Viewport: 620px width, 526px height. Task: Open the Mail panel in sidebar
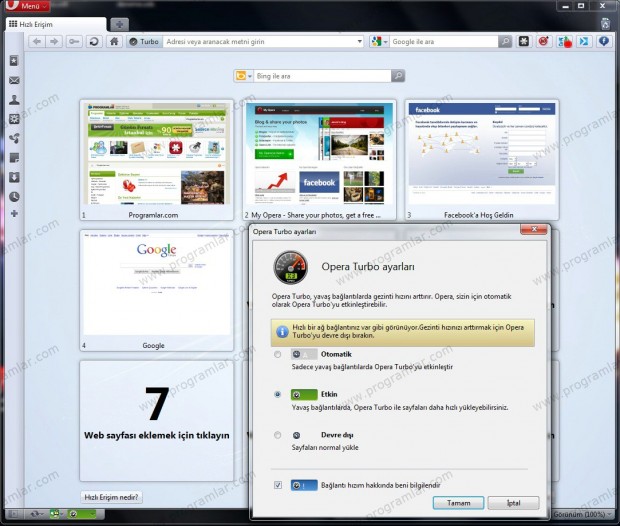click(x=14, y=80)
